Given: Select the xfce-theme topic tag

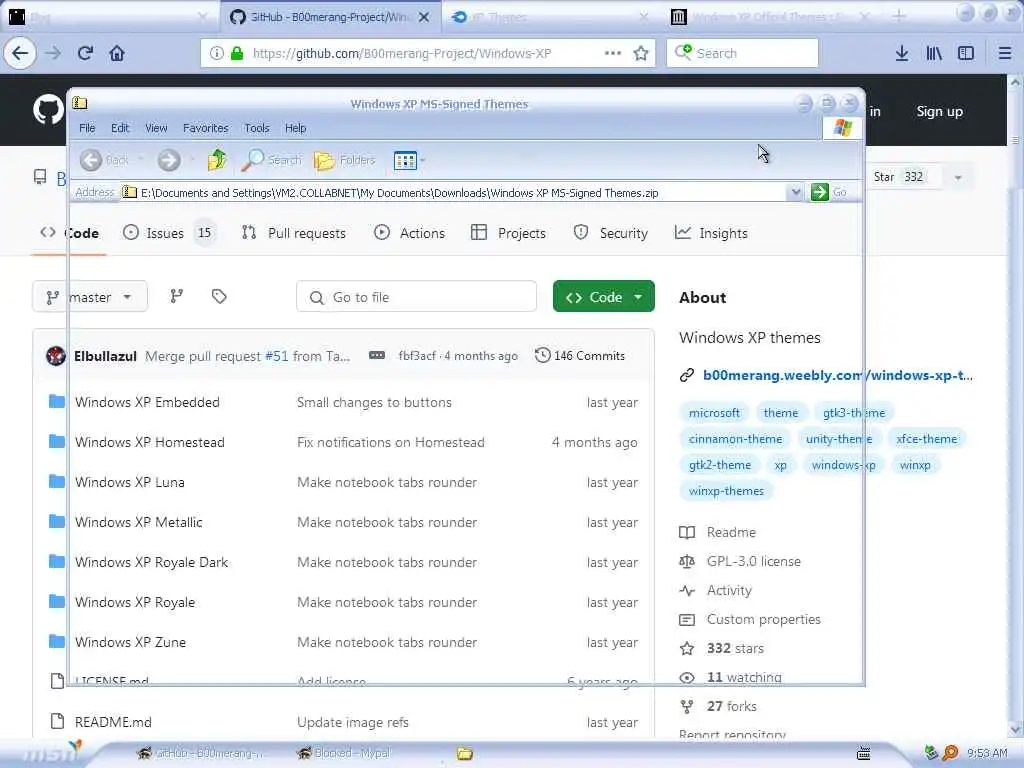Looking at the screenshot, I should [927, 439].
